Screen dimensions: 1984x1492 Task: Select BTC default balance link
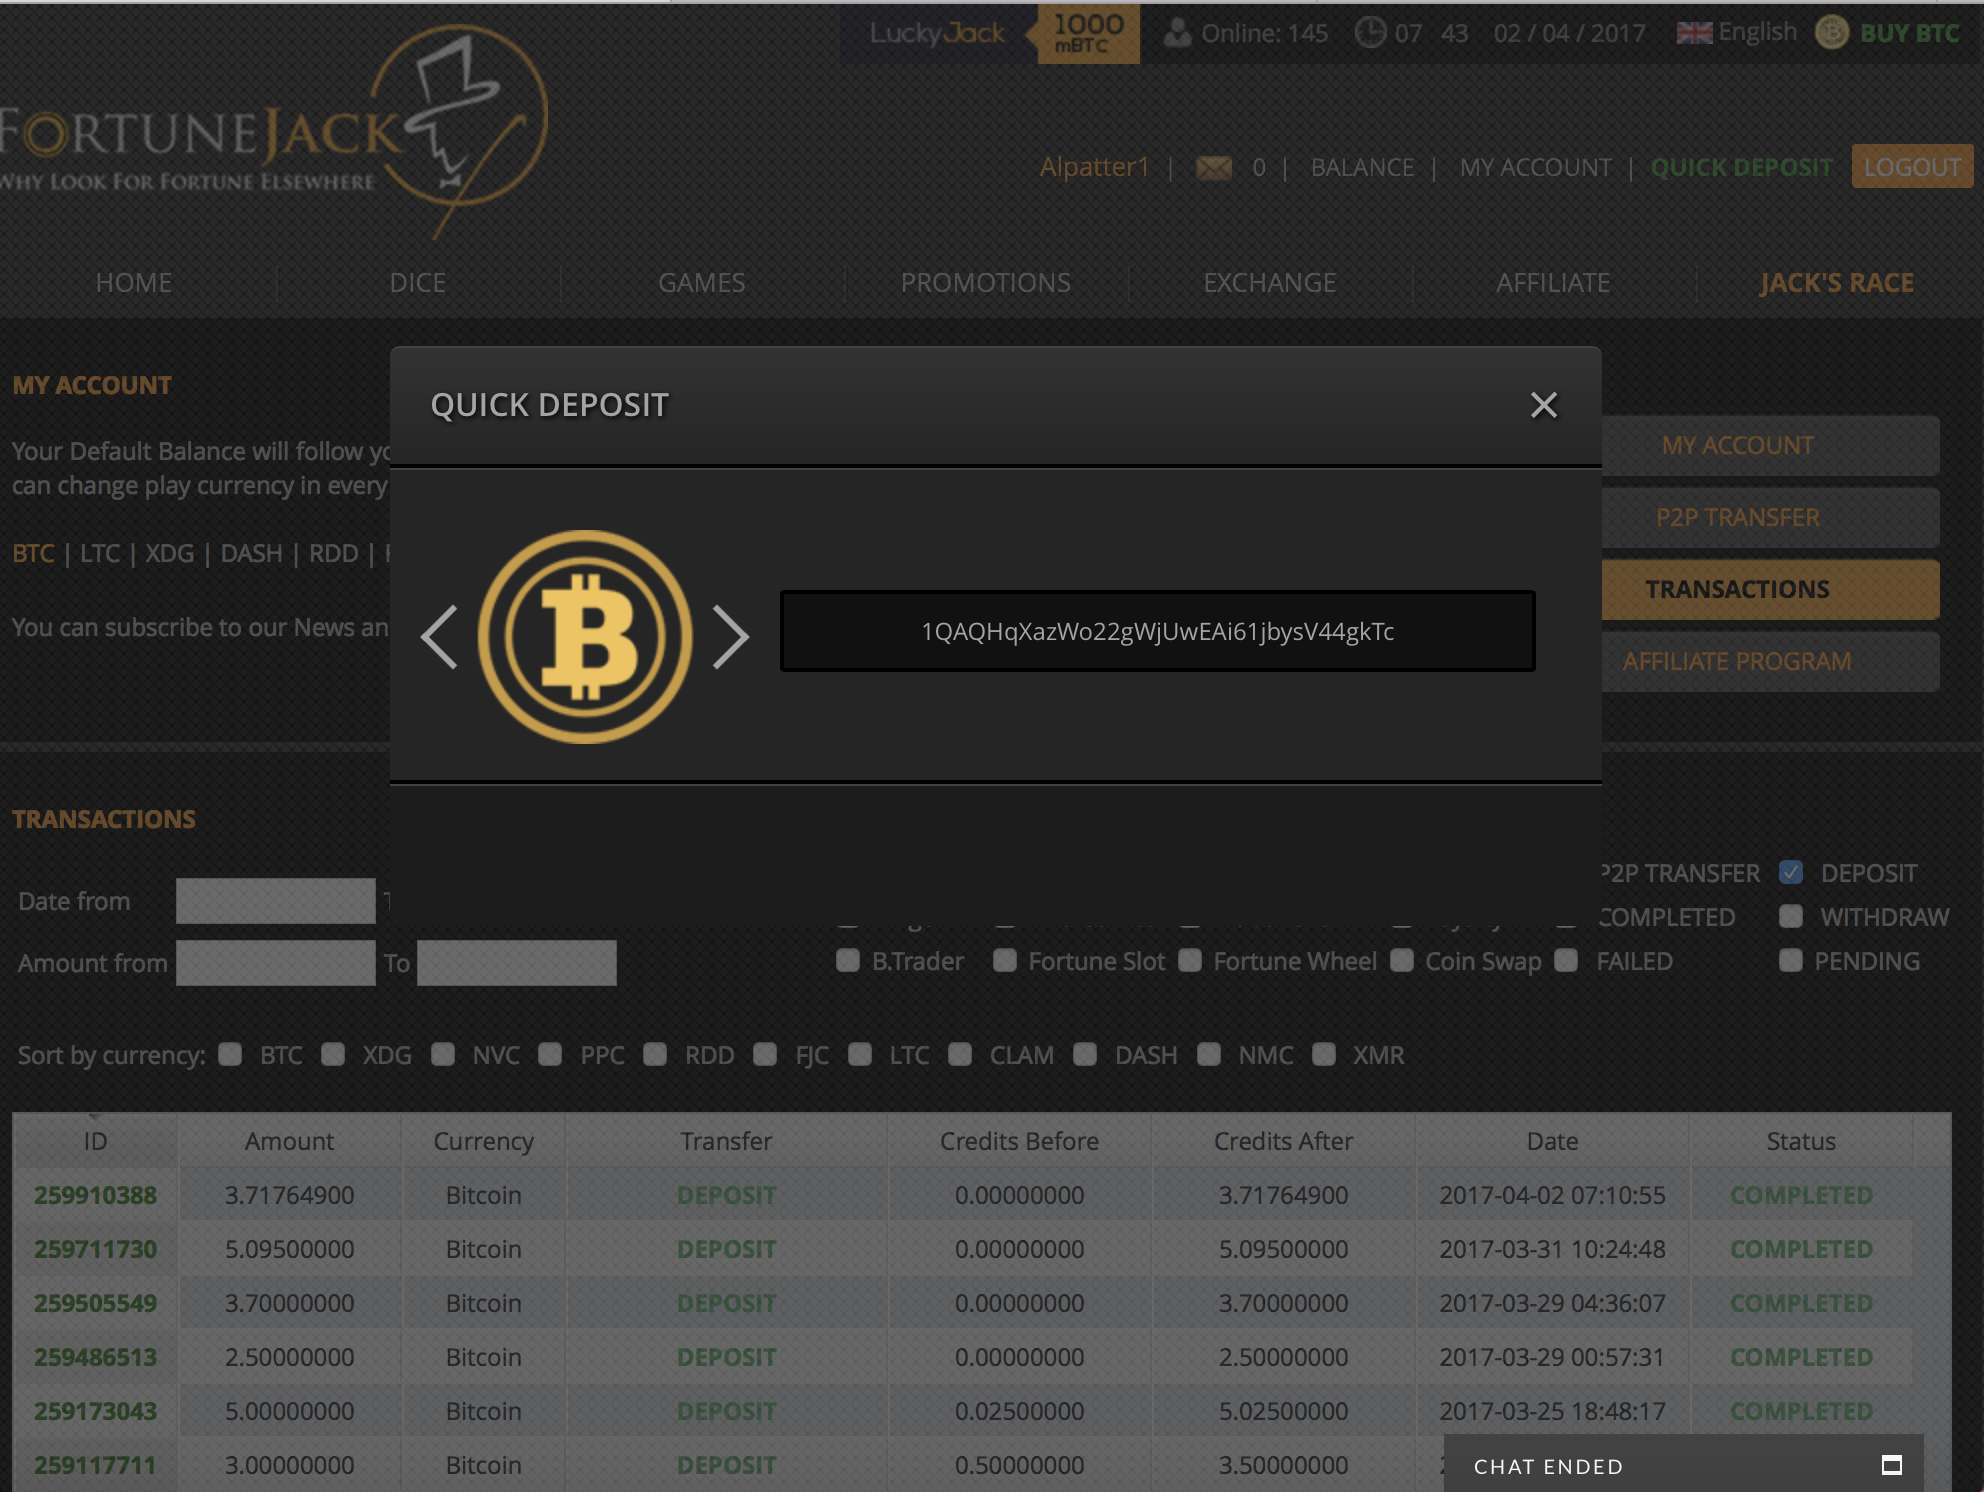(x=33, y=553)
